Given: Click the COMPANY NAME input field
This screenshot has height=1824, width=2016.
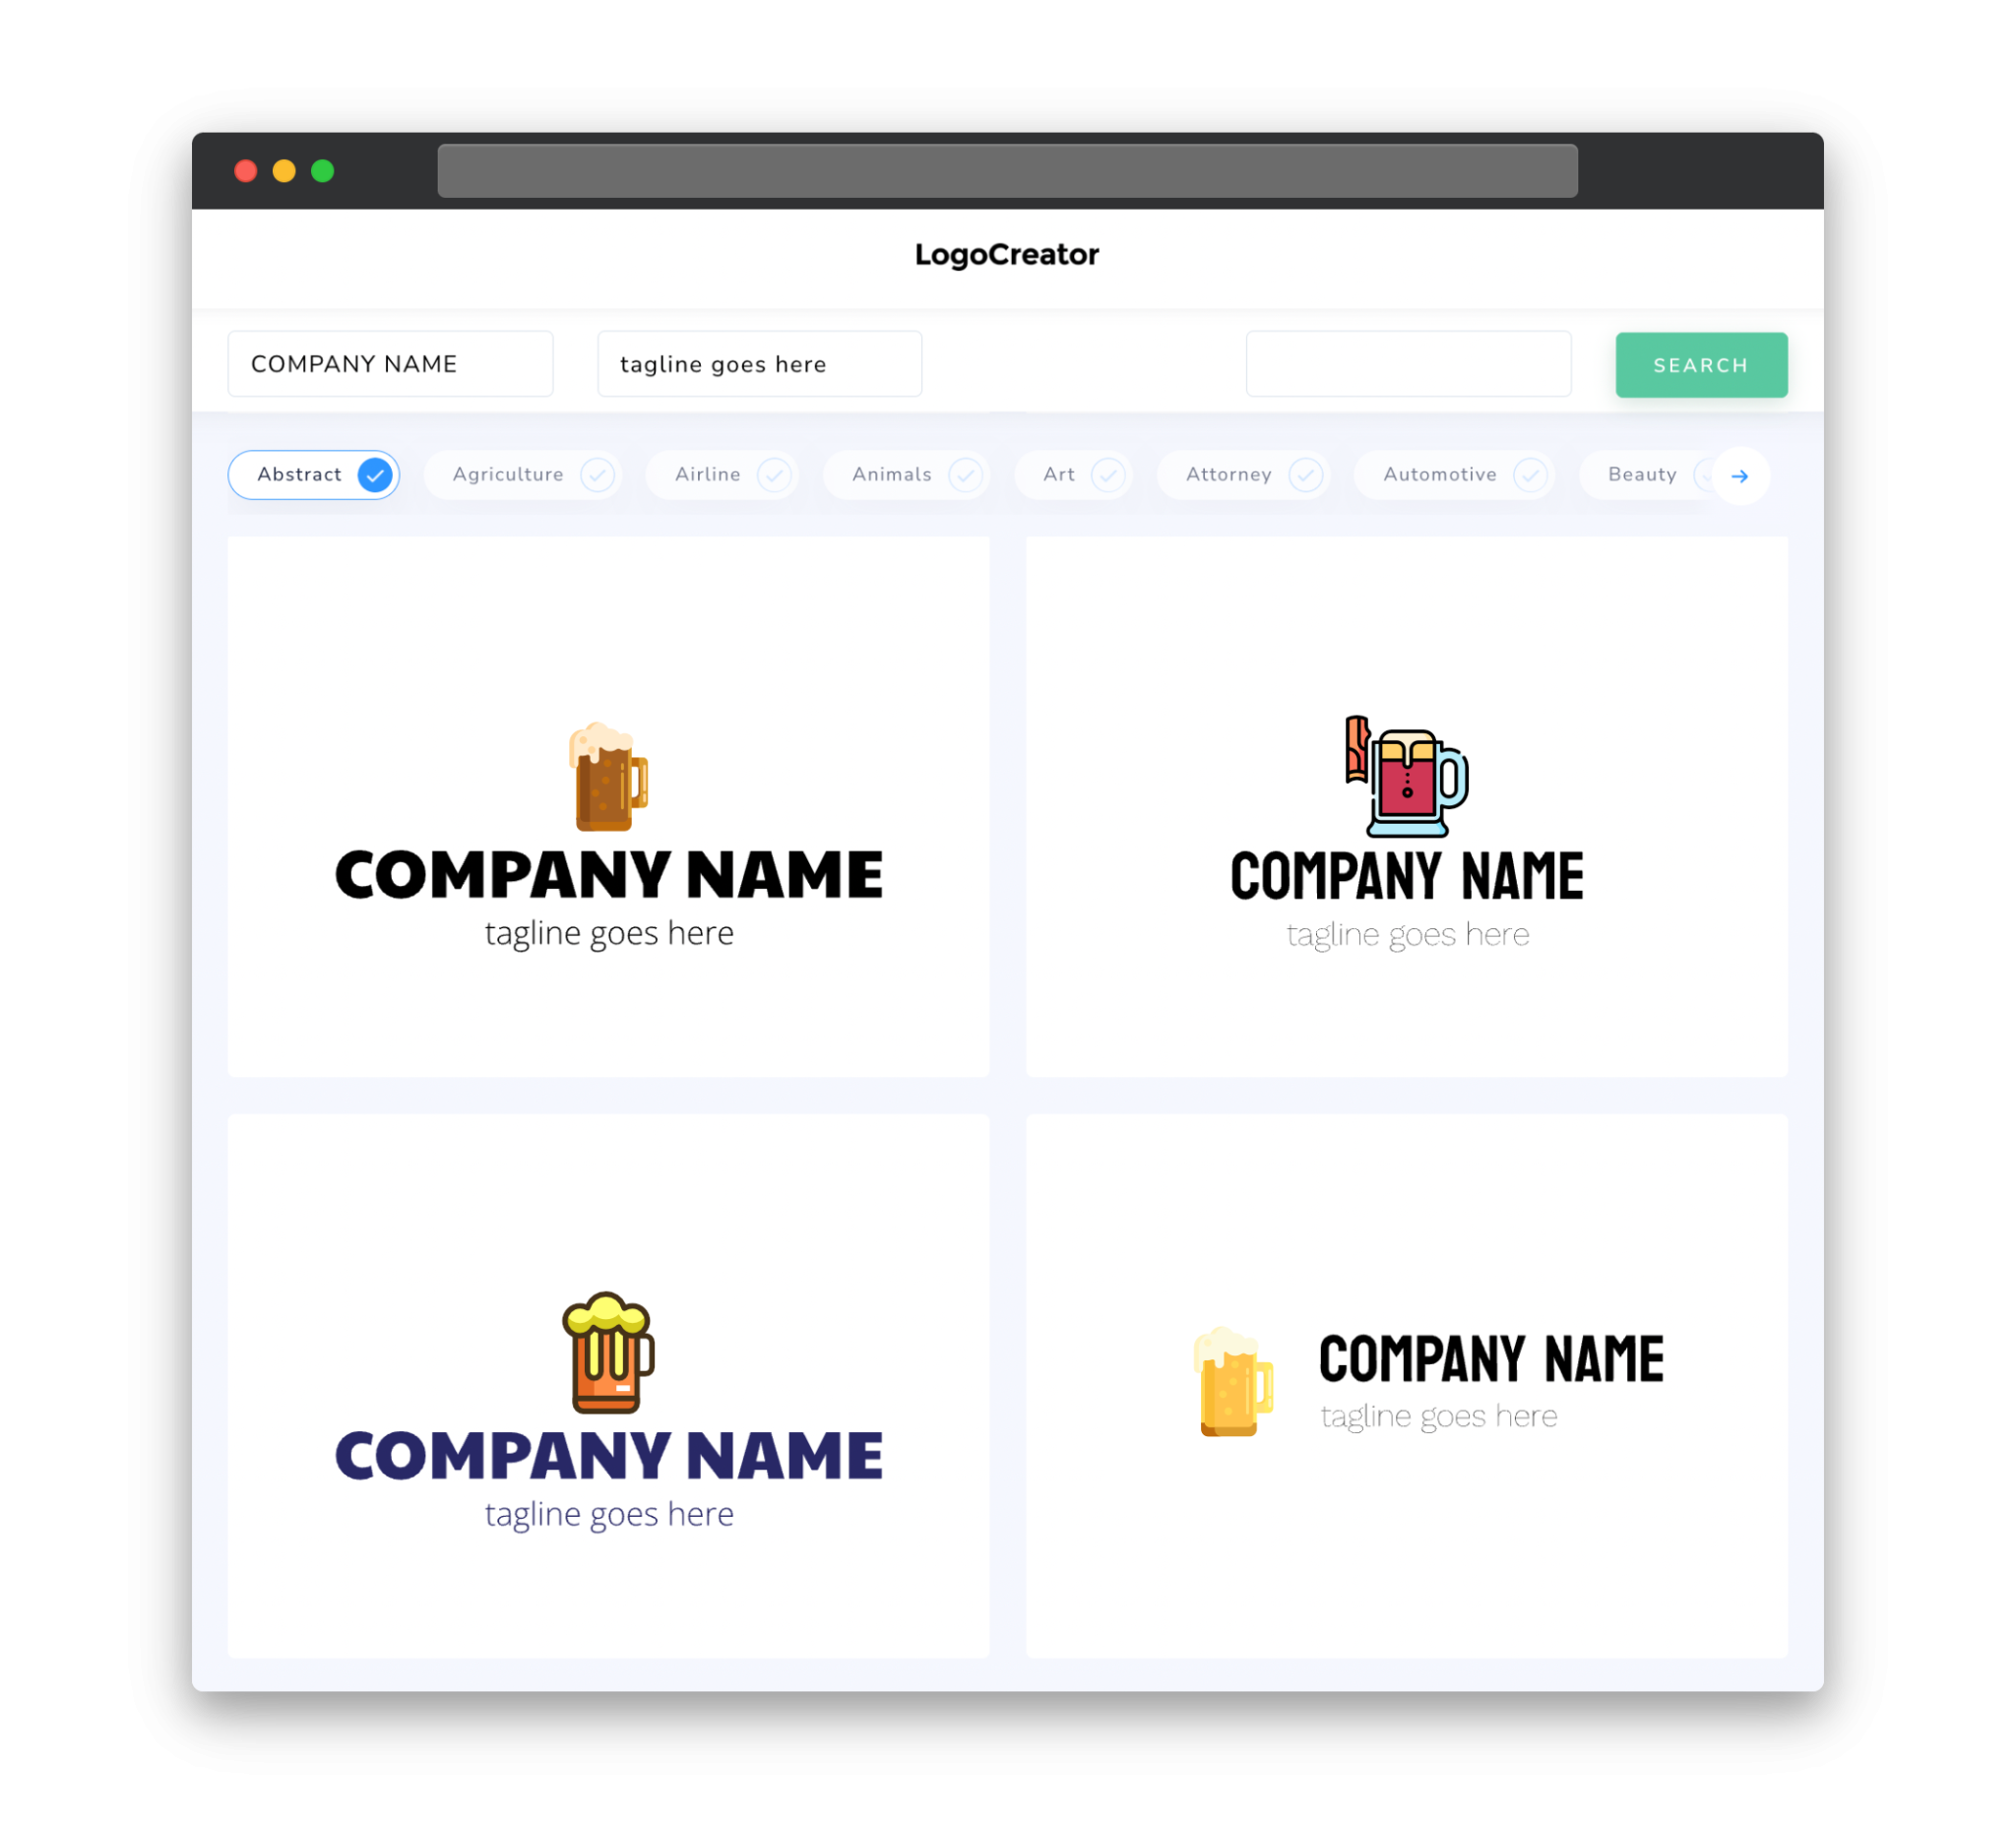Looking at the screenshot, I should (x=390, y=363).
